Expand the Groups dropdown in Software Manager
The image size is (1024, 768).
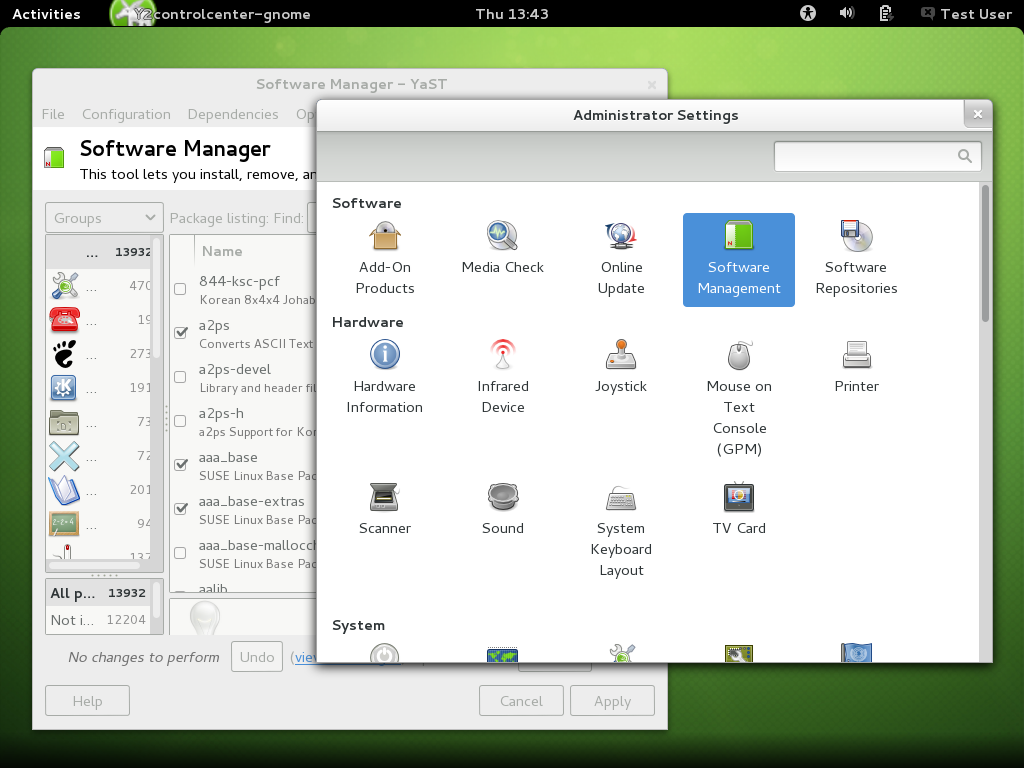pos(104,217)
